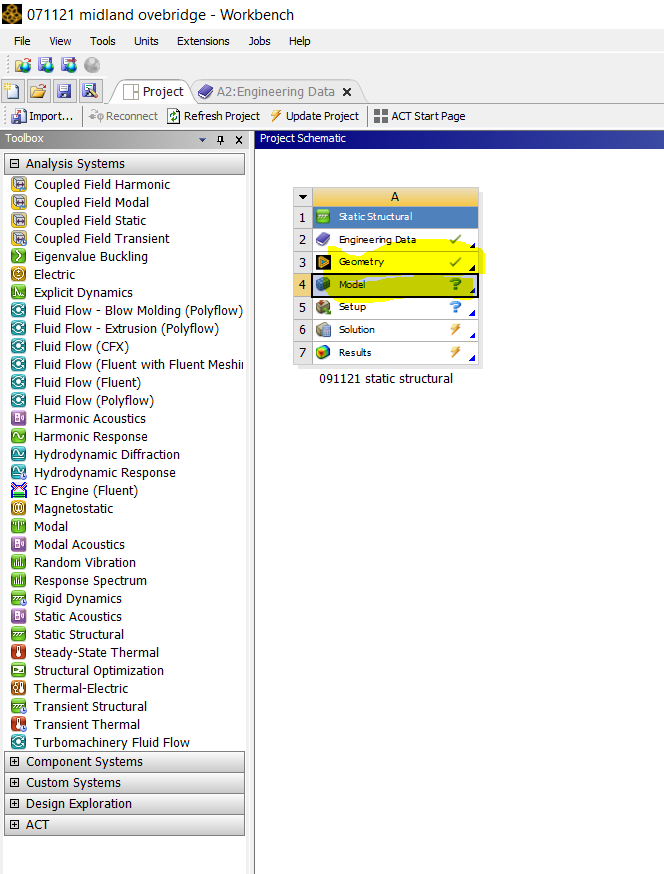The image size is (664, 874).
Task: Select Hydrodynamic Diffraction system
Action: 106,454
